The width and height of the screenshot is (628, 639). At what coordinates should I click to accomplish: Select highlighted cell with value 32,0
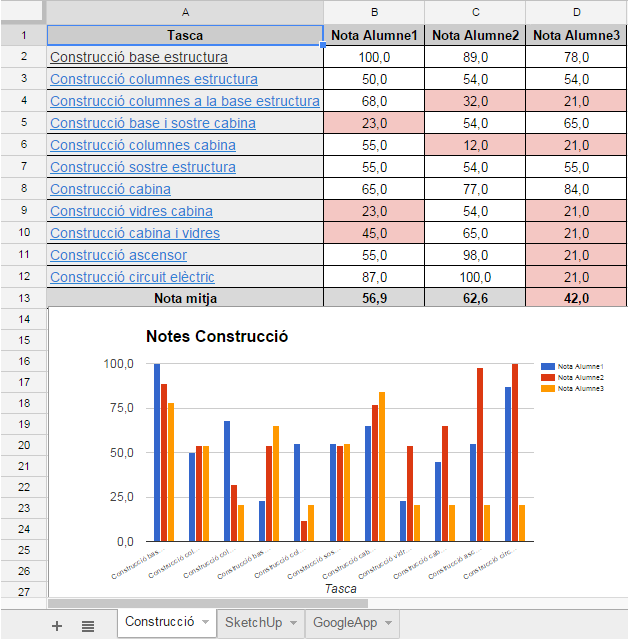[475, 101]
